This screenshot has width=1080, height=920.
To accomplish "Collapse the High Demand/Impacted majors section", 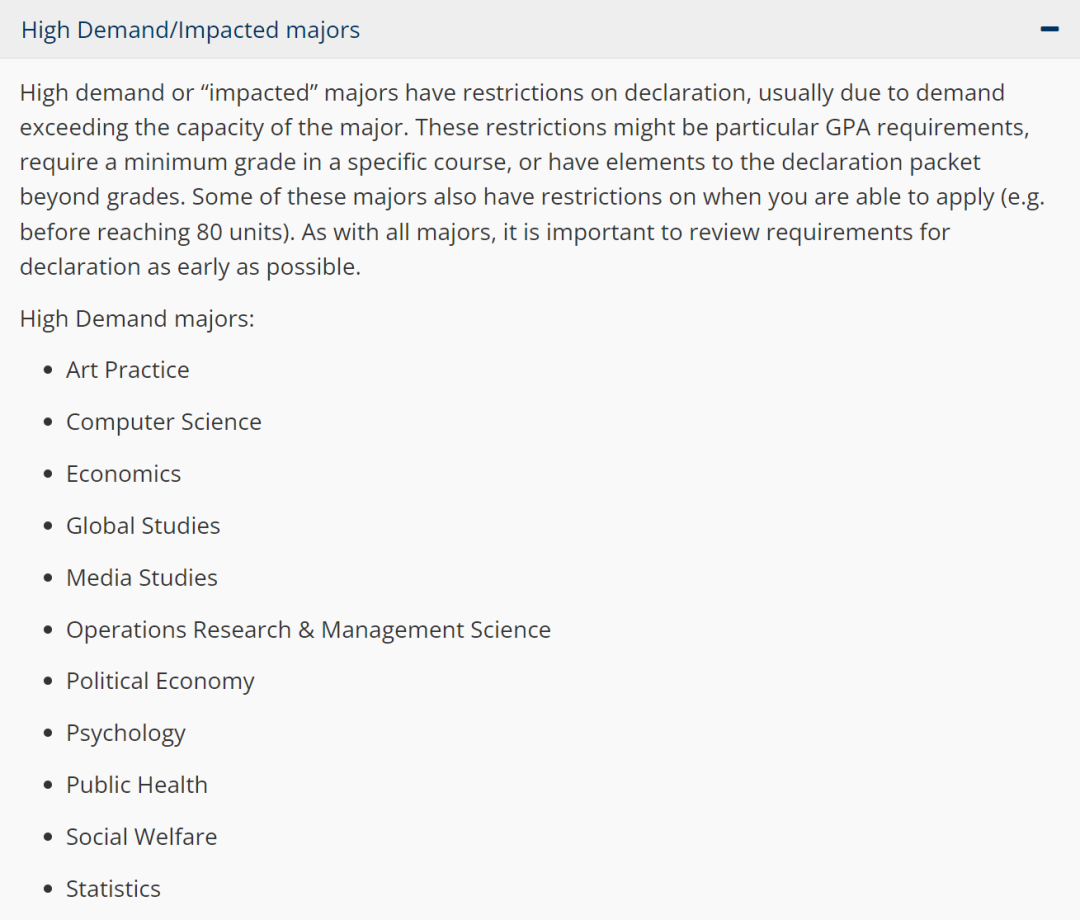I will (190, 30).
